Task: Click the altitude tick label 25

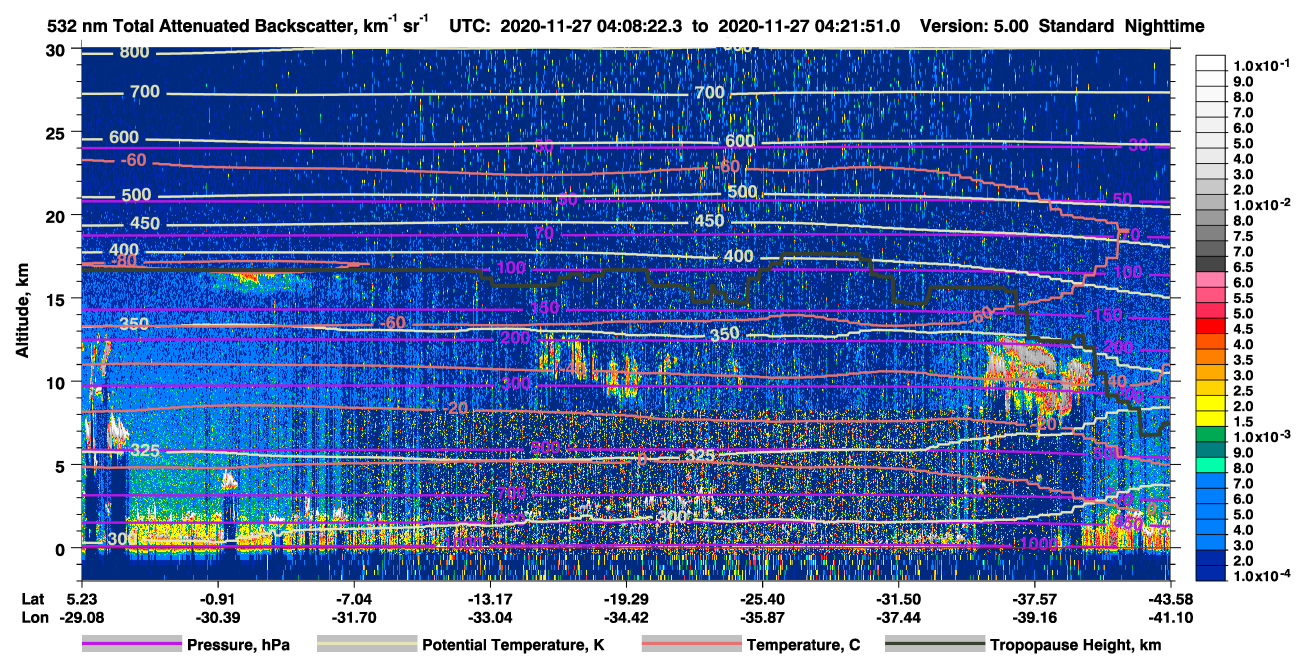Action: (57, 132)
